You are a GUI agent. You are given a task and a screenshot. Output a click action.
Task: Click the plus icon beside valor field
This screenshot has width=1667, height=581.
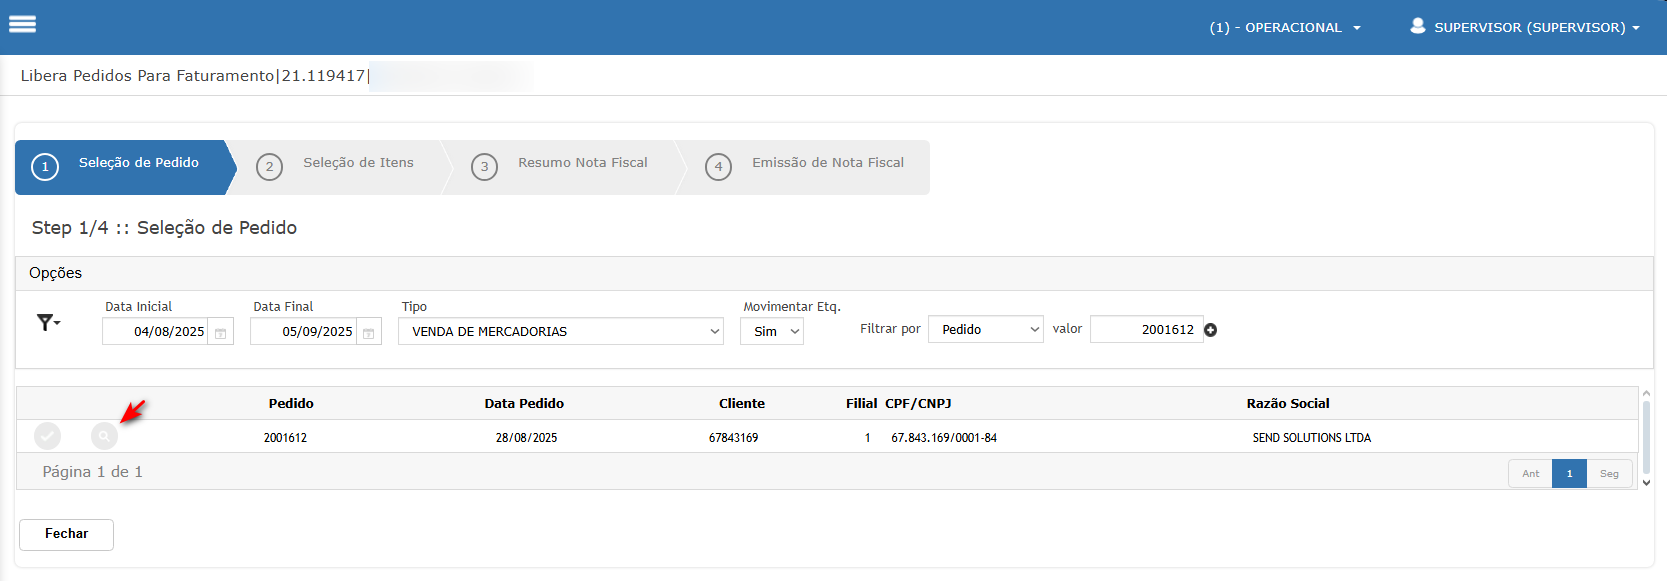tap(1210, 330)
